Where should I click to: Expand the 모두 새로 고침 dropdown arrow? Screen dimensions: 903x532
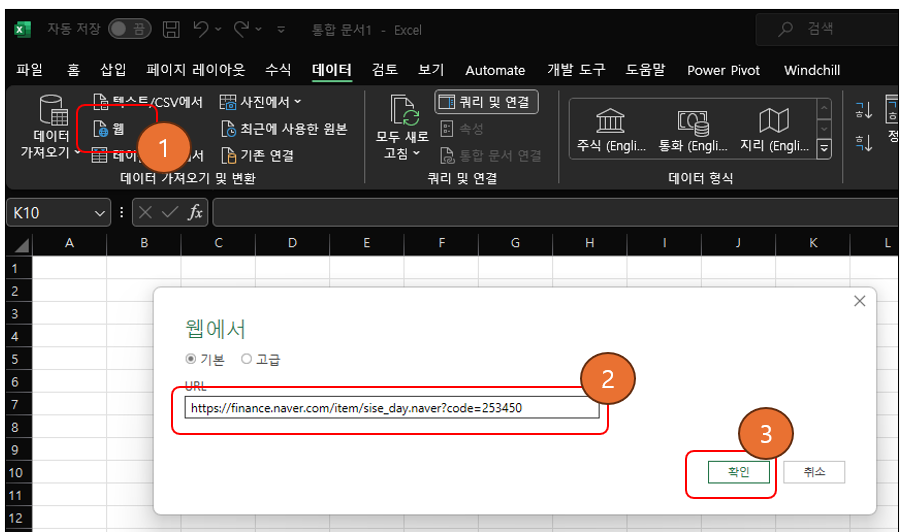pyautogui.click(x=416, y=154)
